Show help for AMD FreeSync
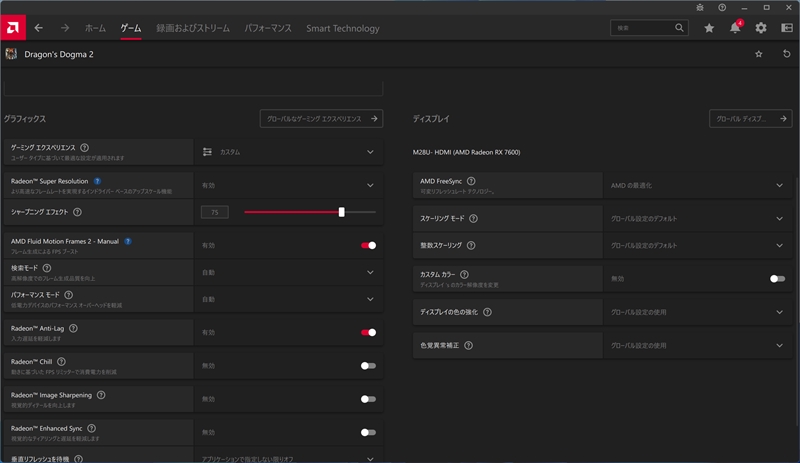Screen dimensions: 800x463 tap(471, 181)
